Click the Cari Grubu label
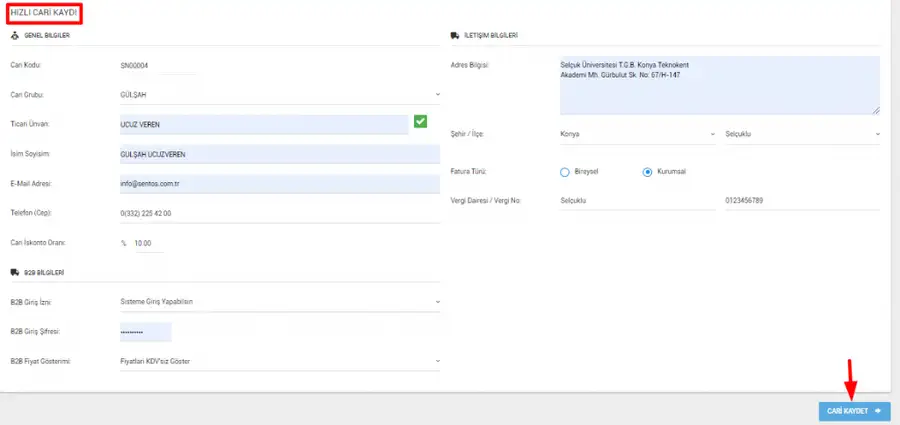This screenshot has height=425, width=900. [x=28, y=95]
